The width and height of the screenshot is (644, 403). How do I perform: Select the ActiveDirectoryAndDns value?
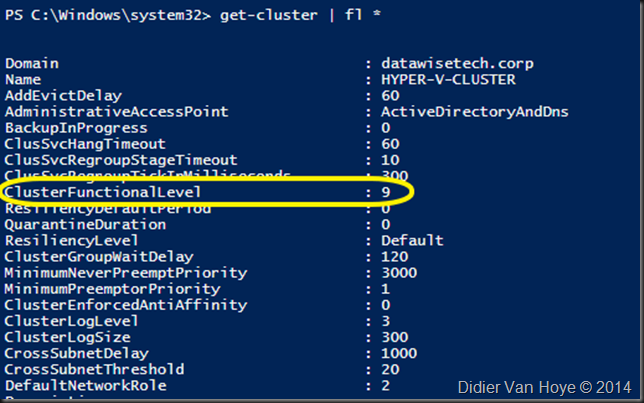(475, 112)
